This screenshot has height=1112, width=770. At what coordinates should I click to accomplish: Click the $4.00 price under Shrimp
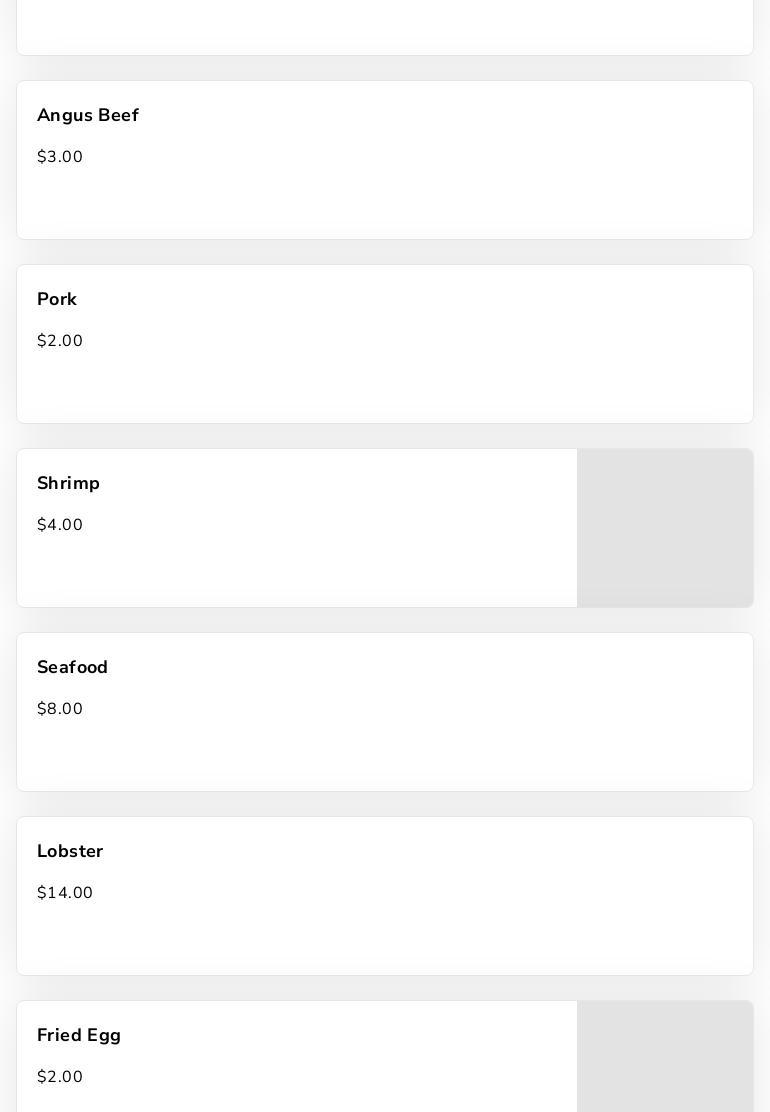click(x=60, y=525)
